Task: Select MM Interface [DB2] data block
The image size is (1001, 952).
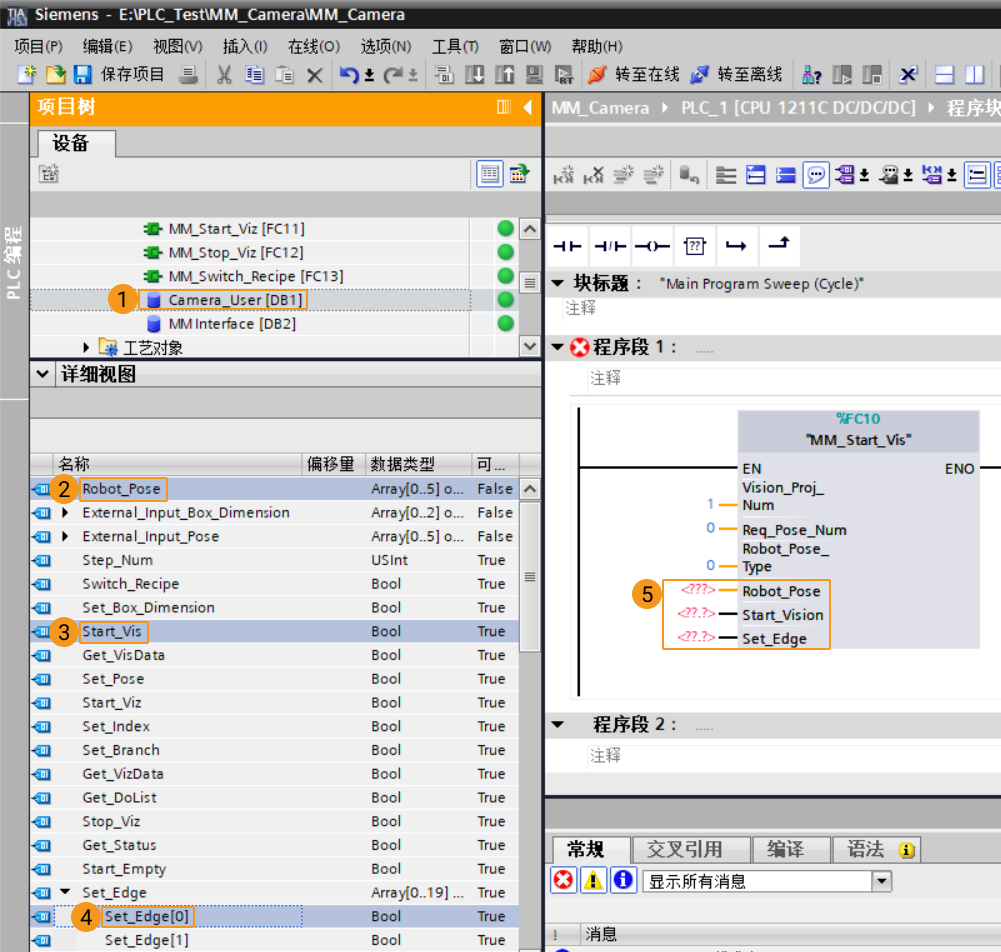Action: [232, 324]
